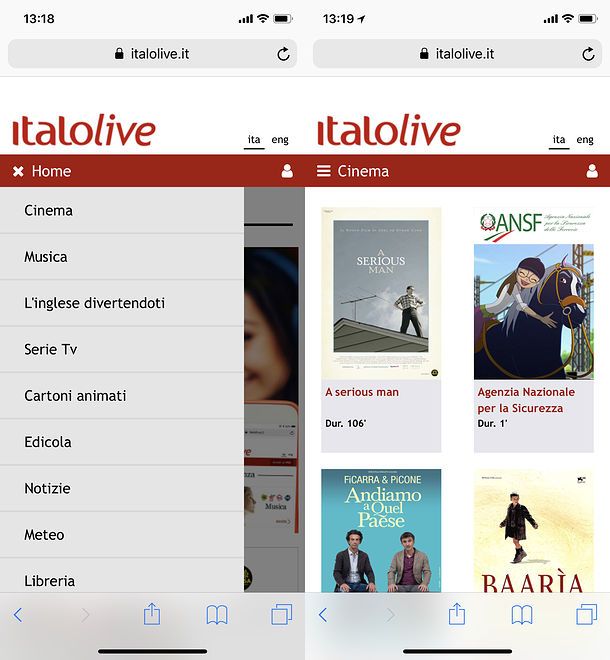Open bookmarks icon in right phone toolbar
Viewport: 610px width, 660px height.
[x=522, y=615]
